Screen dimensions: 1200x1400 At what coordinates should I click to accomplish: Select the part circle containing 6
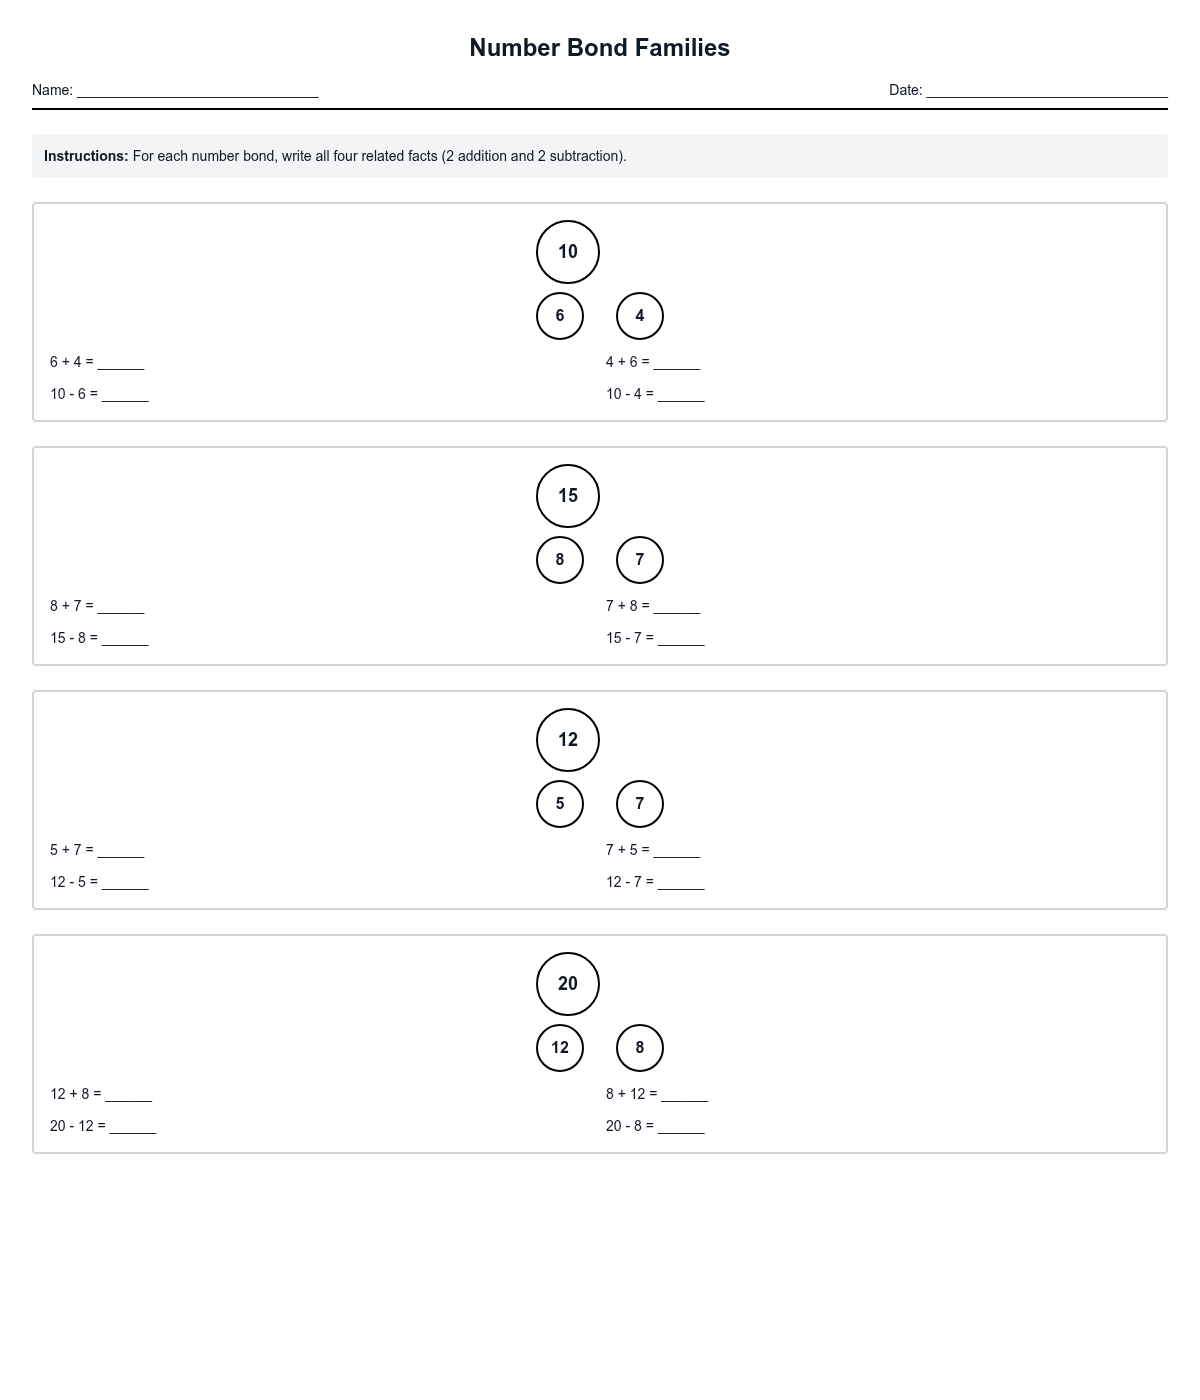(x=560, y=316)
